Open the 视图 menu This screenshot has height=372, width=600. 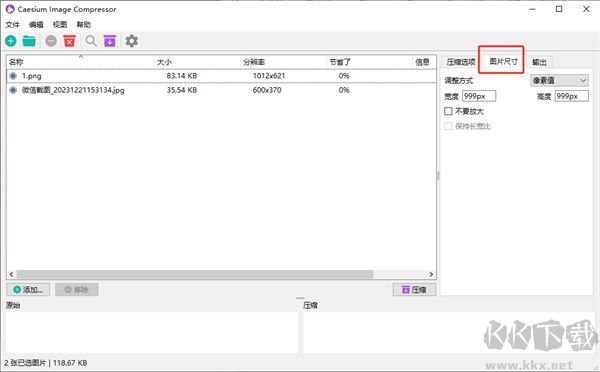[x=60, y=24]
